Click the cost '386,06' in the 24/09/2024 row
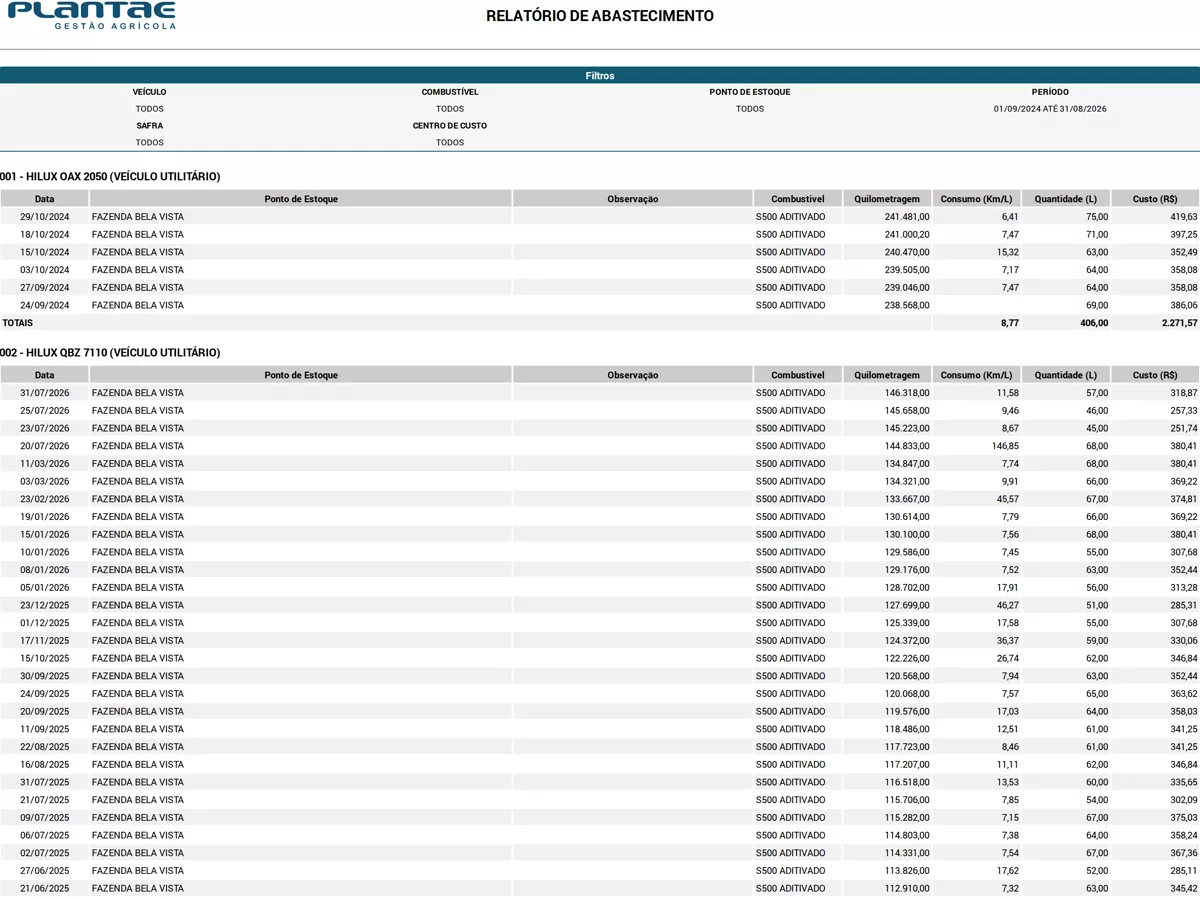Viewport: 1200px width, 900px height. point(1182,305)
